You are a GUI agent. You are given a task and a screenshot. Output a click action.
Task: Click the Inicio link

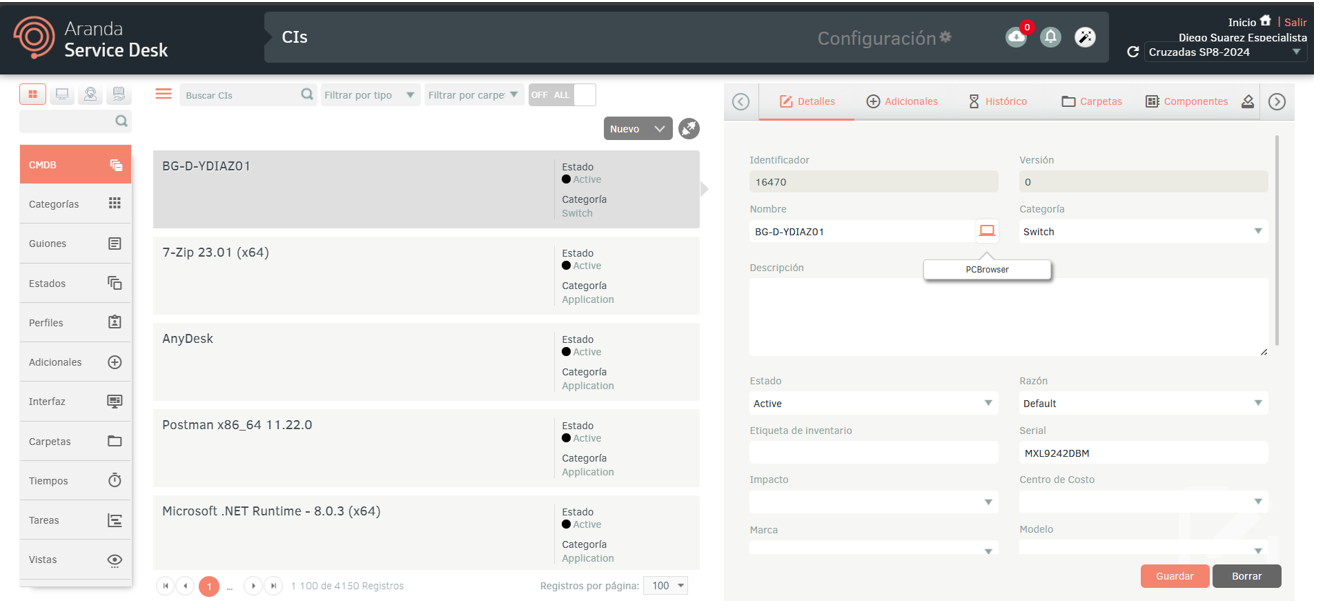point(1242,22)
